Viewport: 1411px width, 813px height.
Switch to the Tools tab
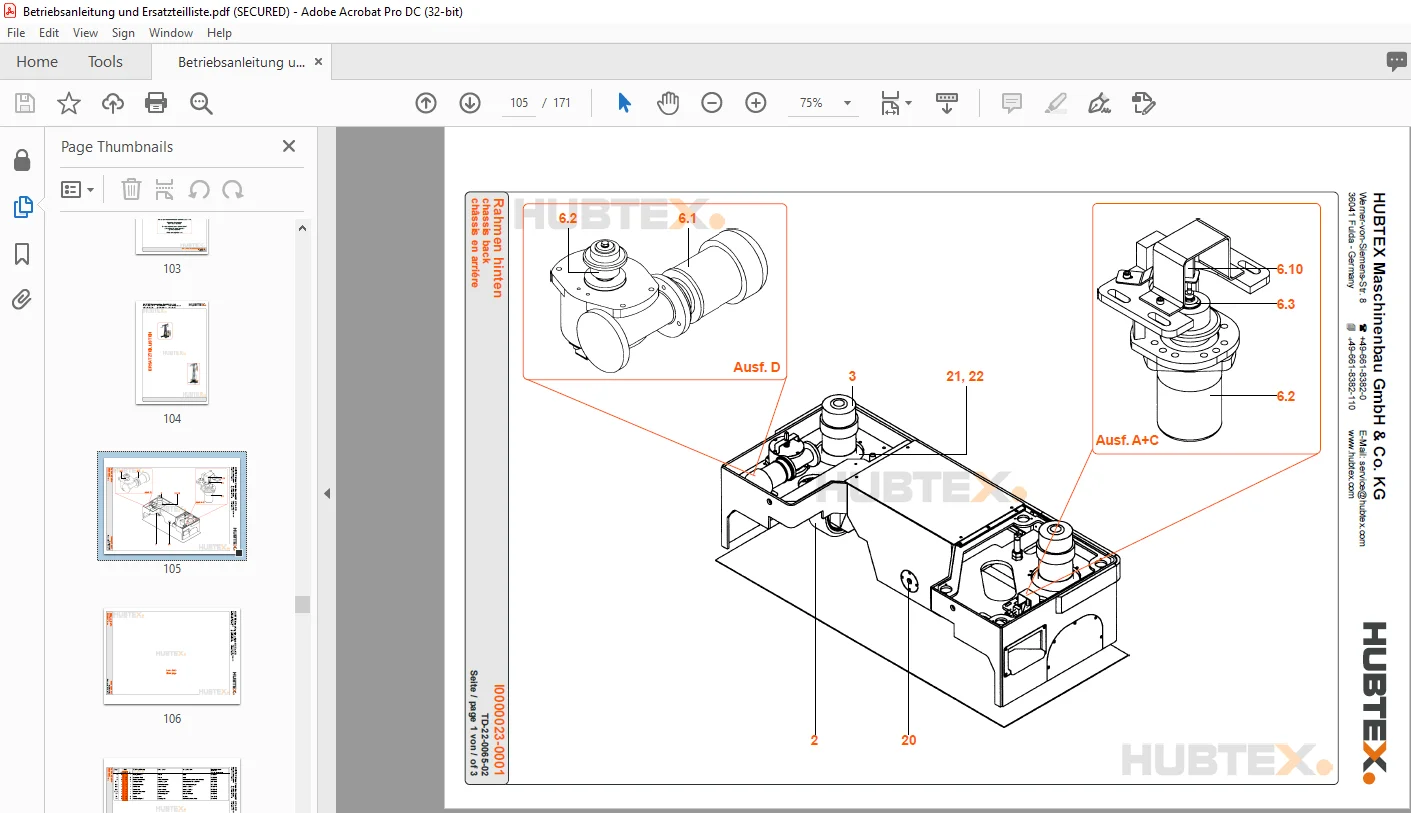(x=105, y=62)
